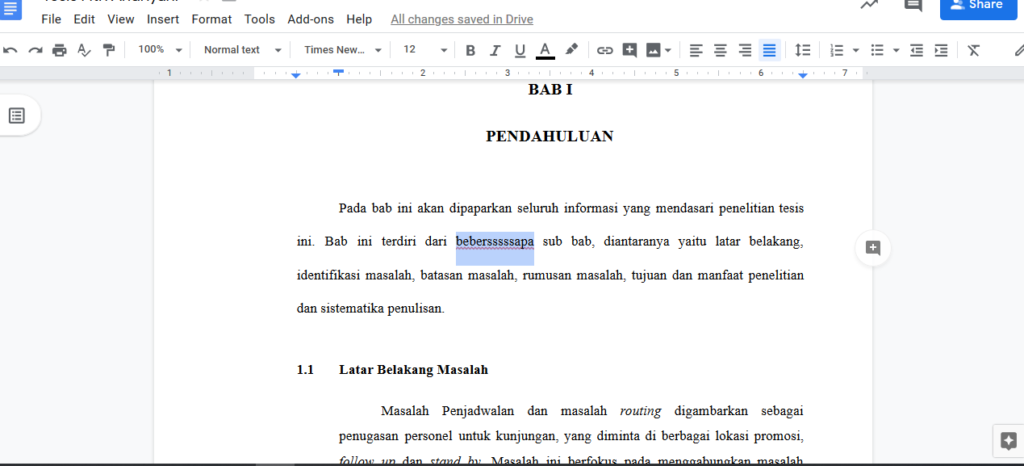Open the Format menu
Image resolution: width=1024 pixels, height=466 pixels.
(212, 19)
